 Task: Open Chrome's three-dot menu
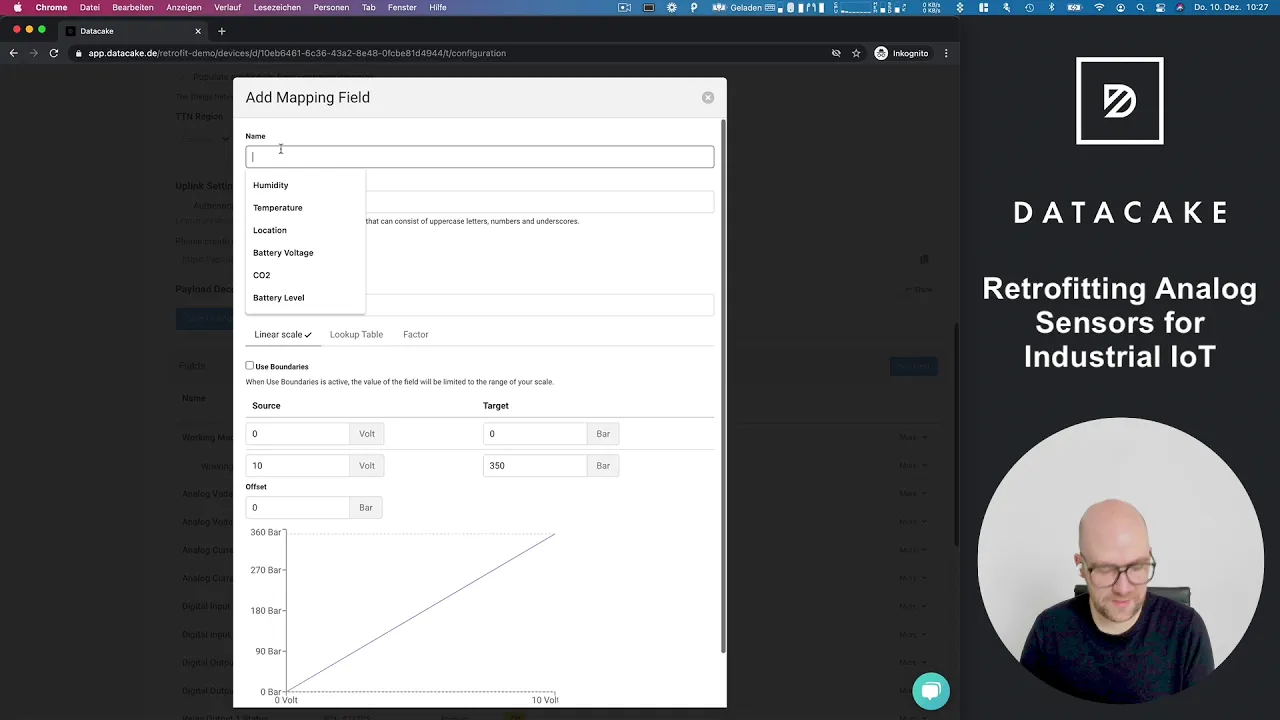coord(946,53)
